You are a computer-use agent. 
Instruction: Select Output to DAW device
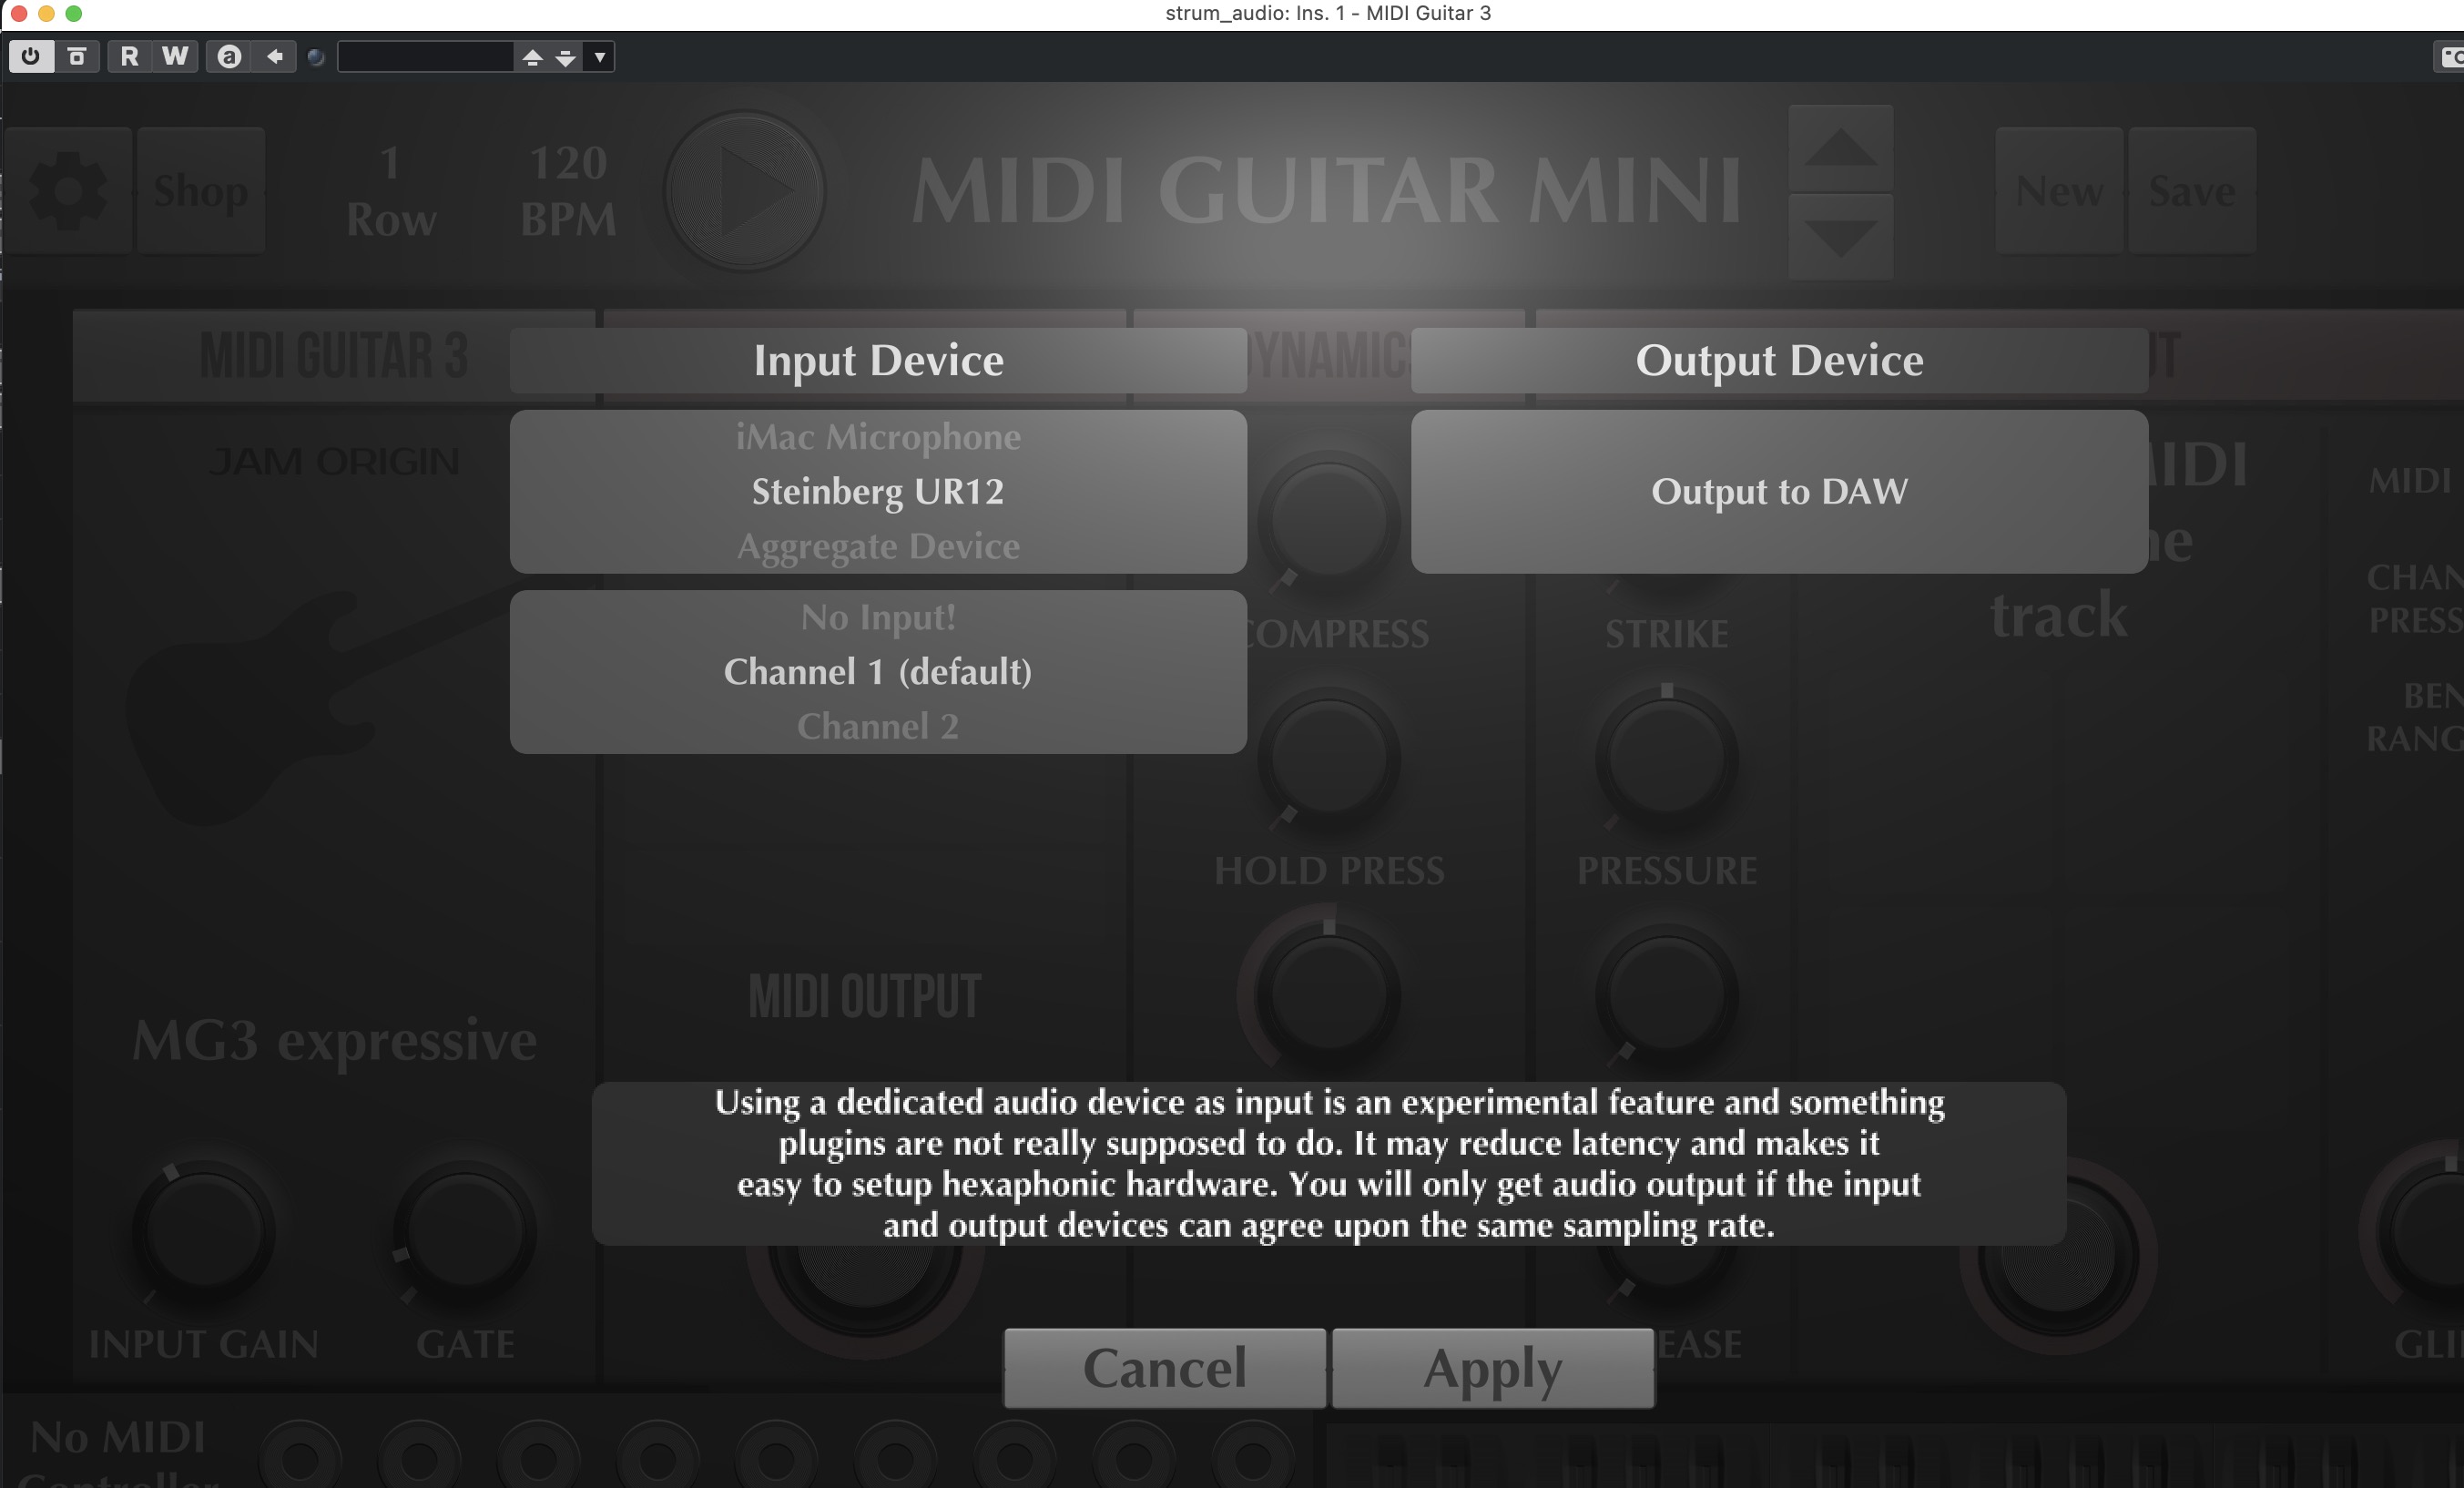click(1779, 491)
